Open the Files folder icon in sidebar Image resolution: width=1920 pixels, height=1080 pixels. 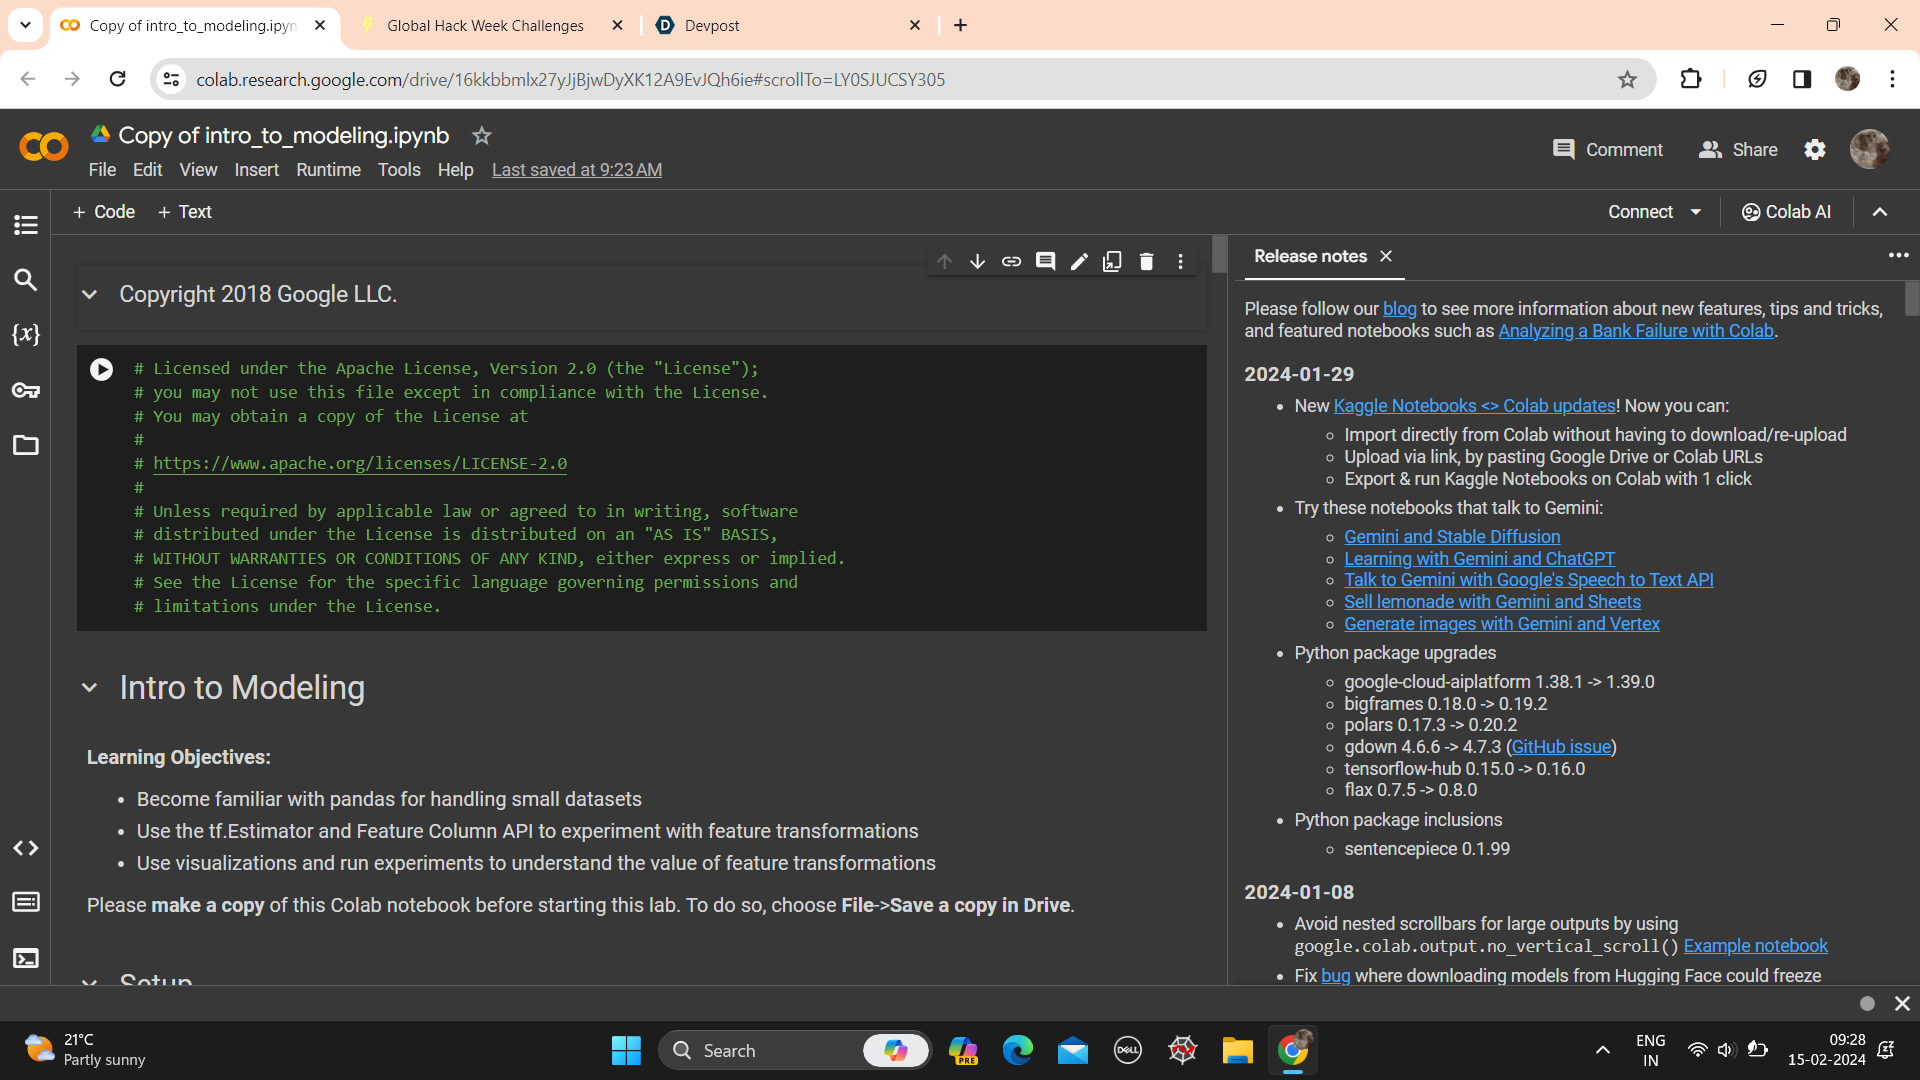tap(26, 445)
